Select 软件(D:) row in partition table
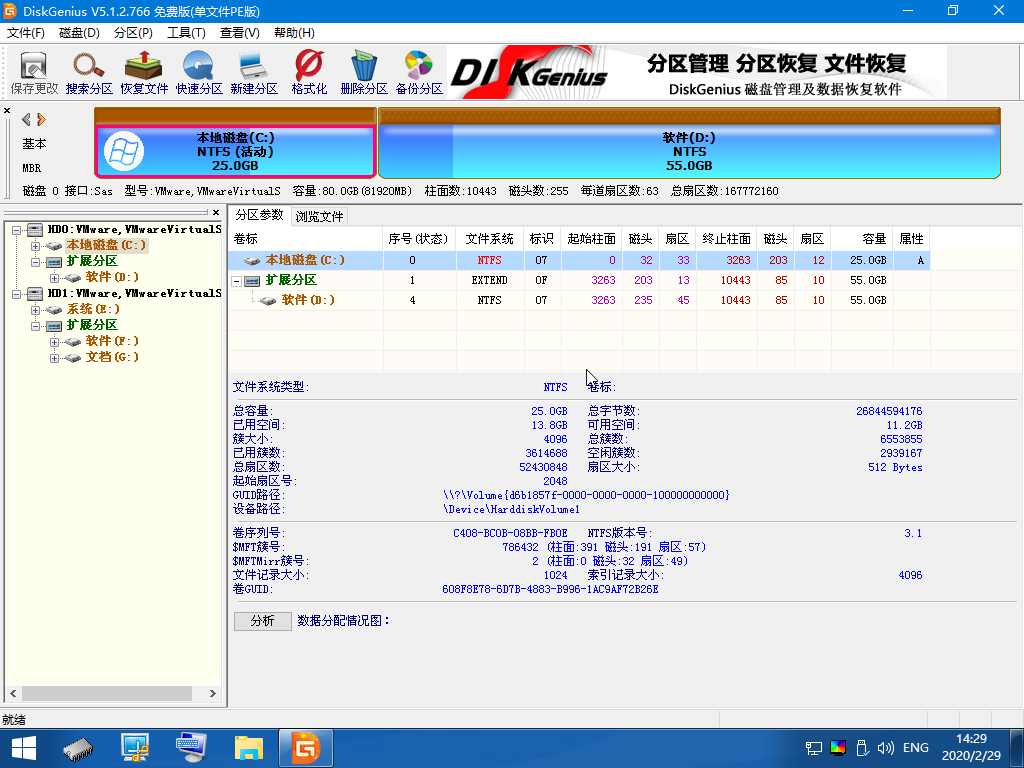 click(x=579, y=300)
